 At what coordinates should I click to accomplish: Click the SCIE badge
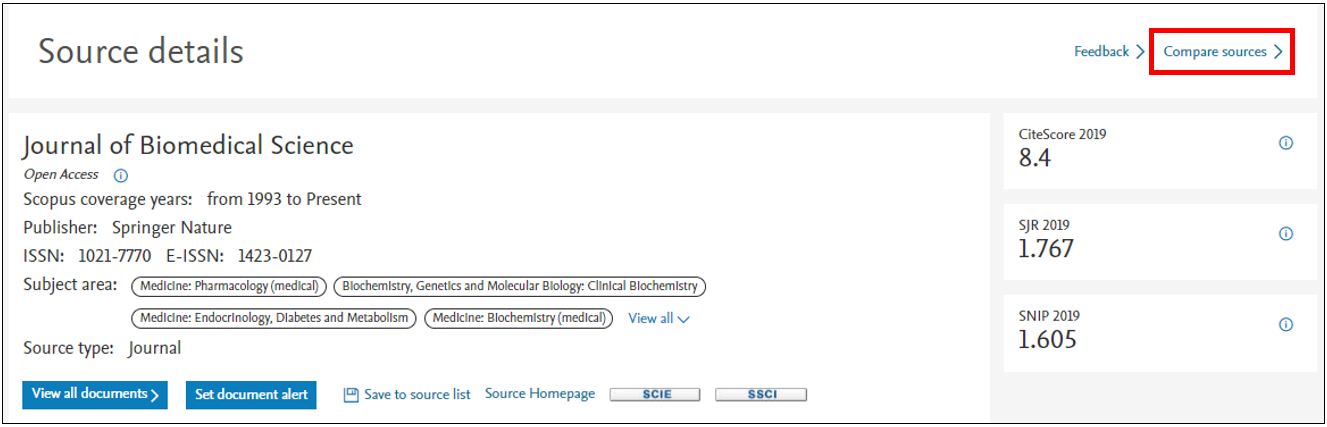(655, 394)
